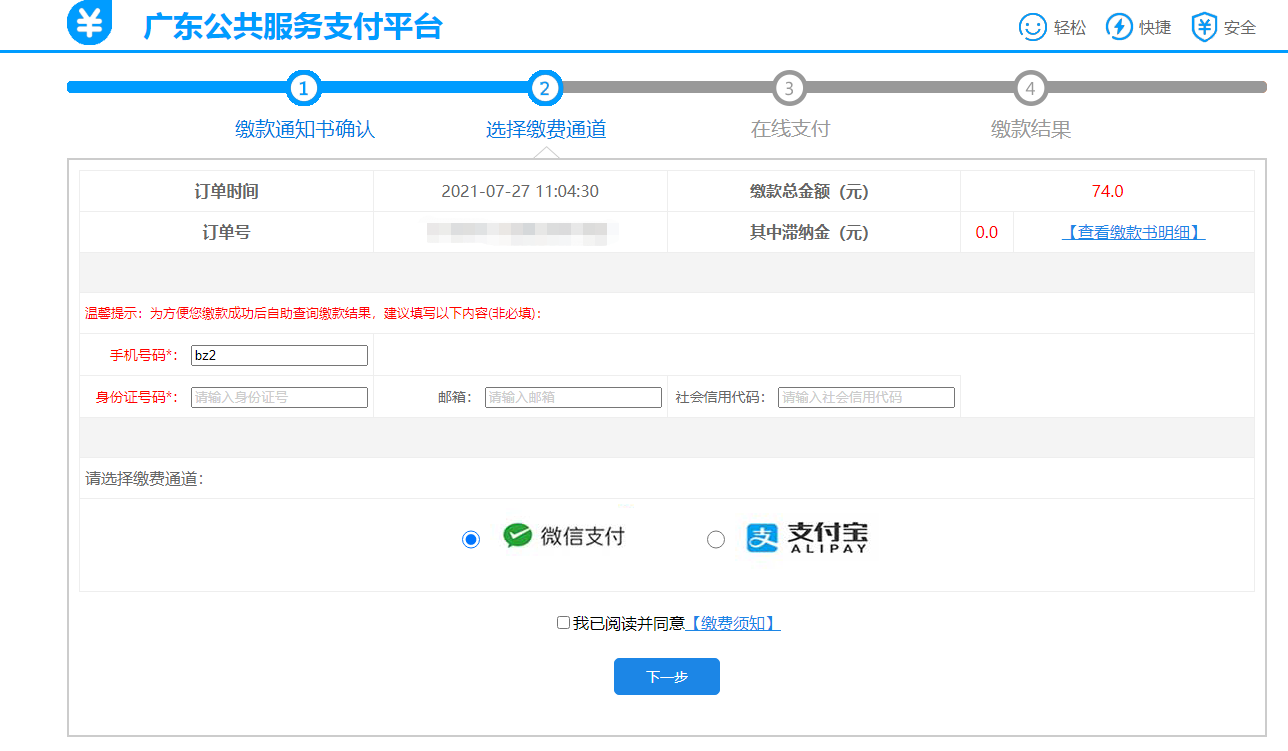Click the smiley face 轻松 icon
The width and height of the screenshot is (1288, 751).
coord(1032,27)
